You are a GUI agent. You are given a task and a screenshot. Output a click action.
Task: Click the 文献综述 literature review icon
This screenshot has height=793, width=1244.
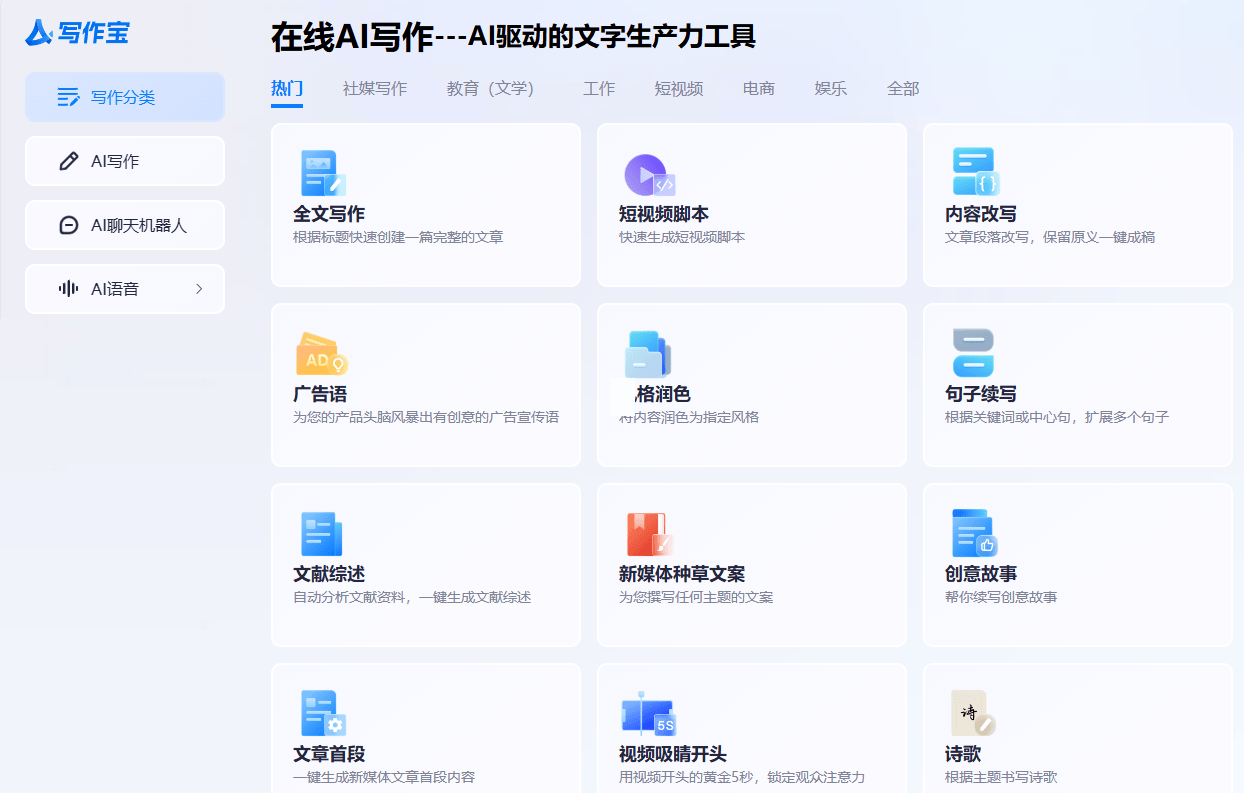pos(320,531)
